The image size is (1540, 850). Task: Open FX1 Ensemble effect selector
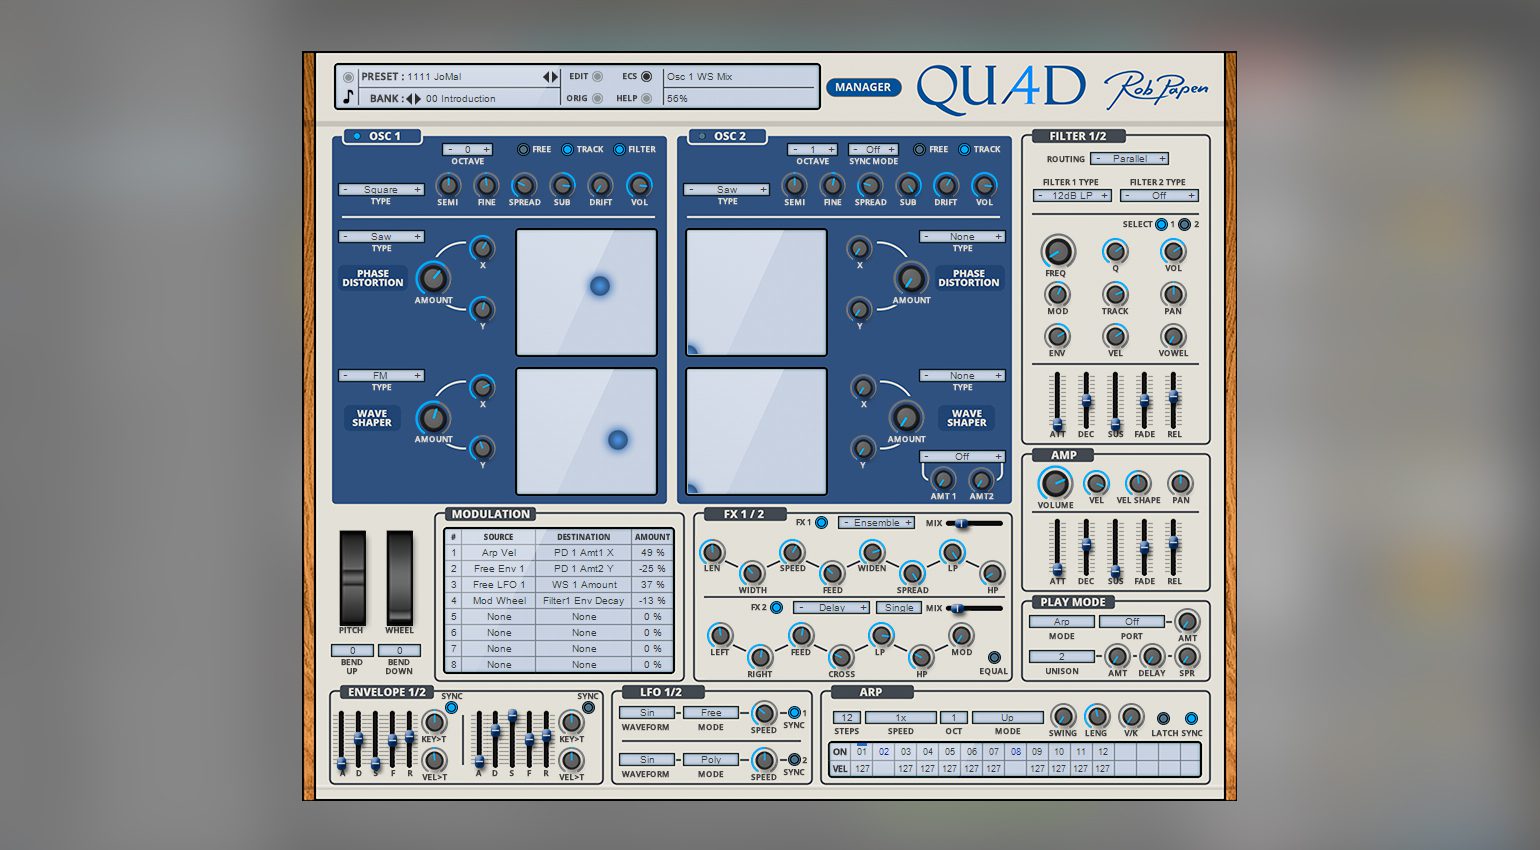click(877, 523)
